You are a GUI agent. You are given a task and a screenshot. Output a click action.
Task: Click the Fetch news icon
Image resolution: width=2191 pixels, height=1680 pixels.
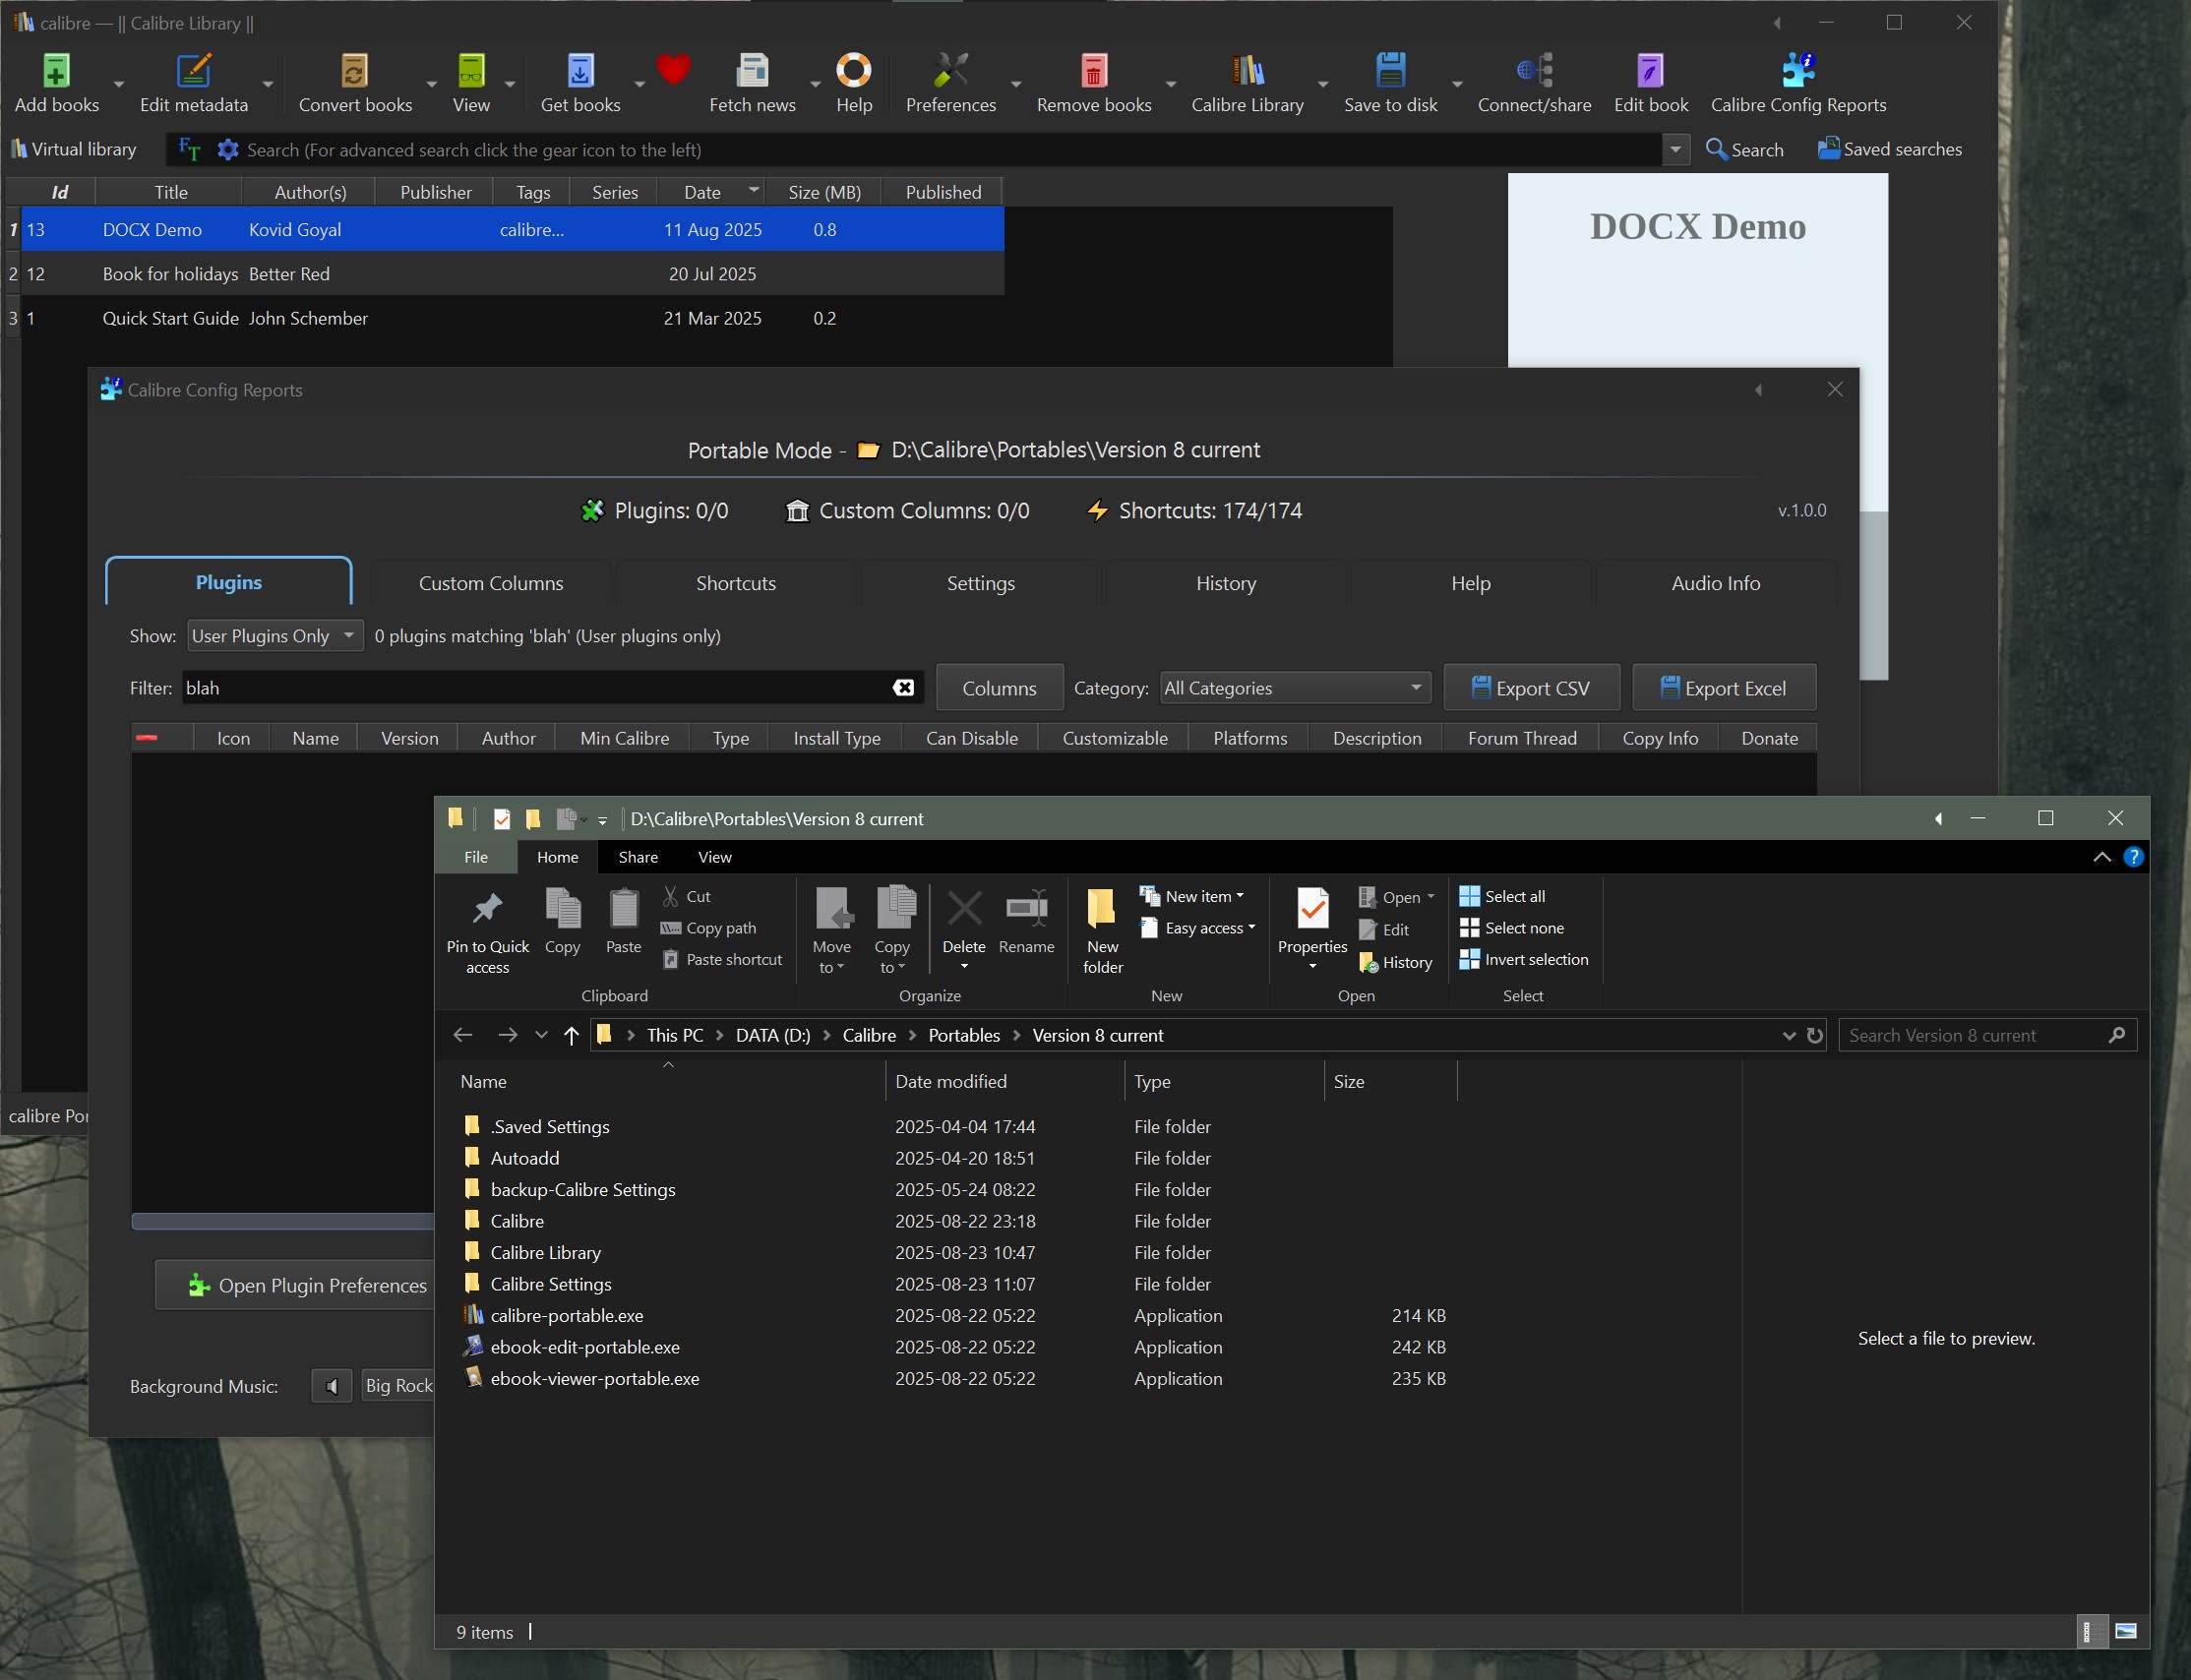click(751, 72)
